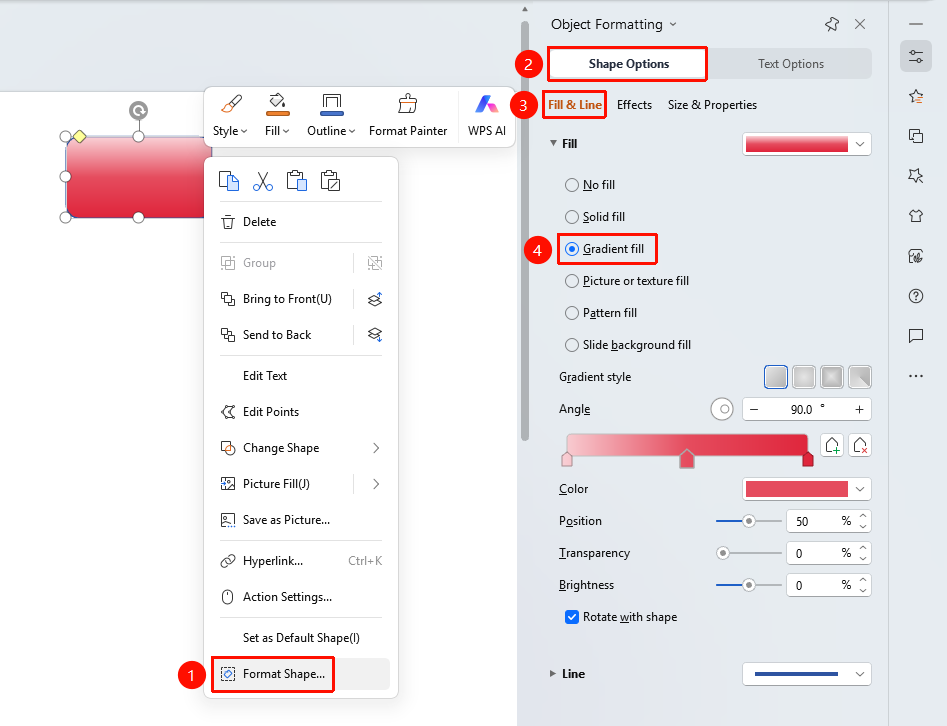Collapse the Fill section
This screenshot has height=726, width=947.
553,143
